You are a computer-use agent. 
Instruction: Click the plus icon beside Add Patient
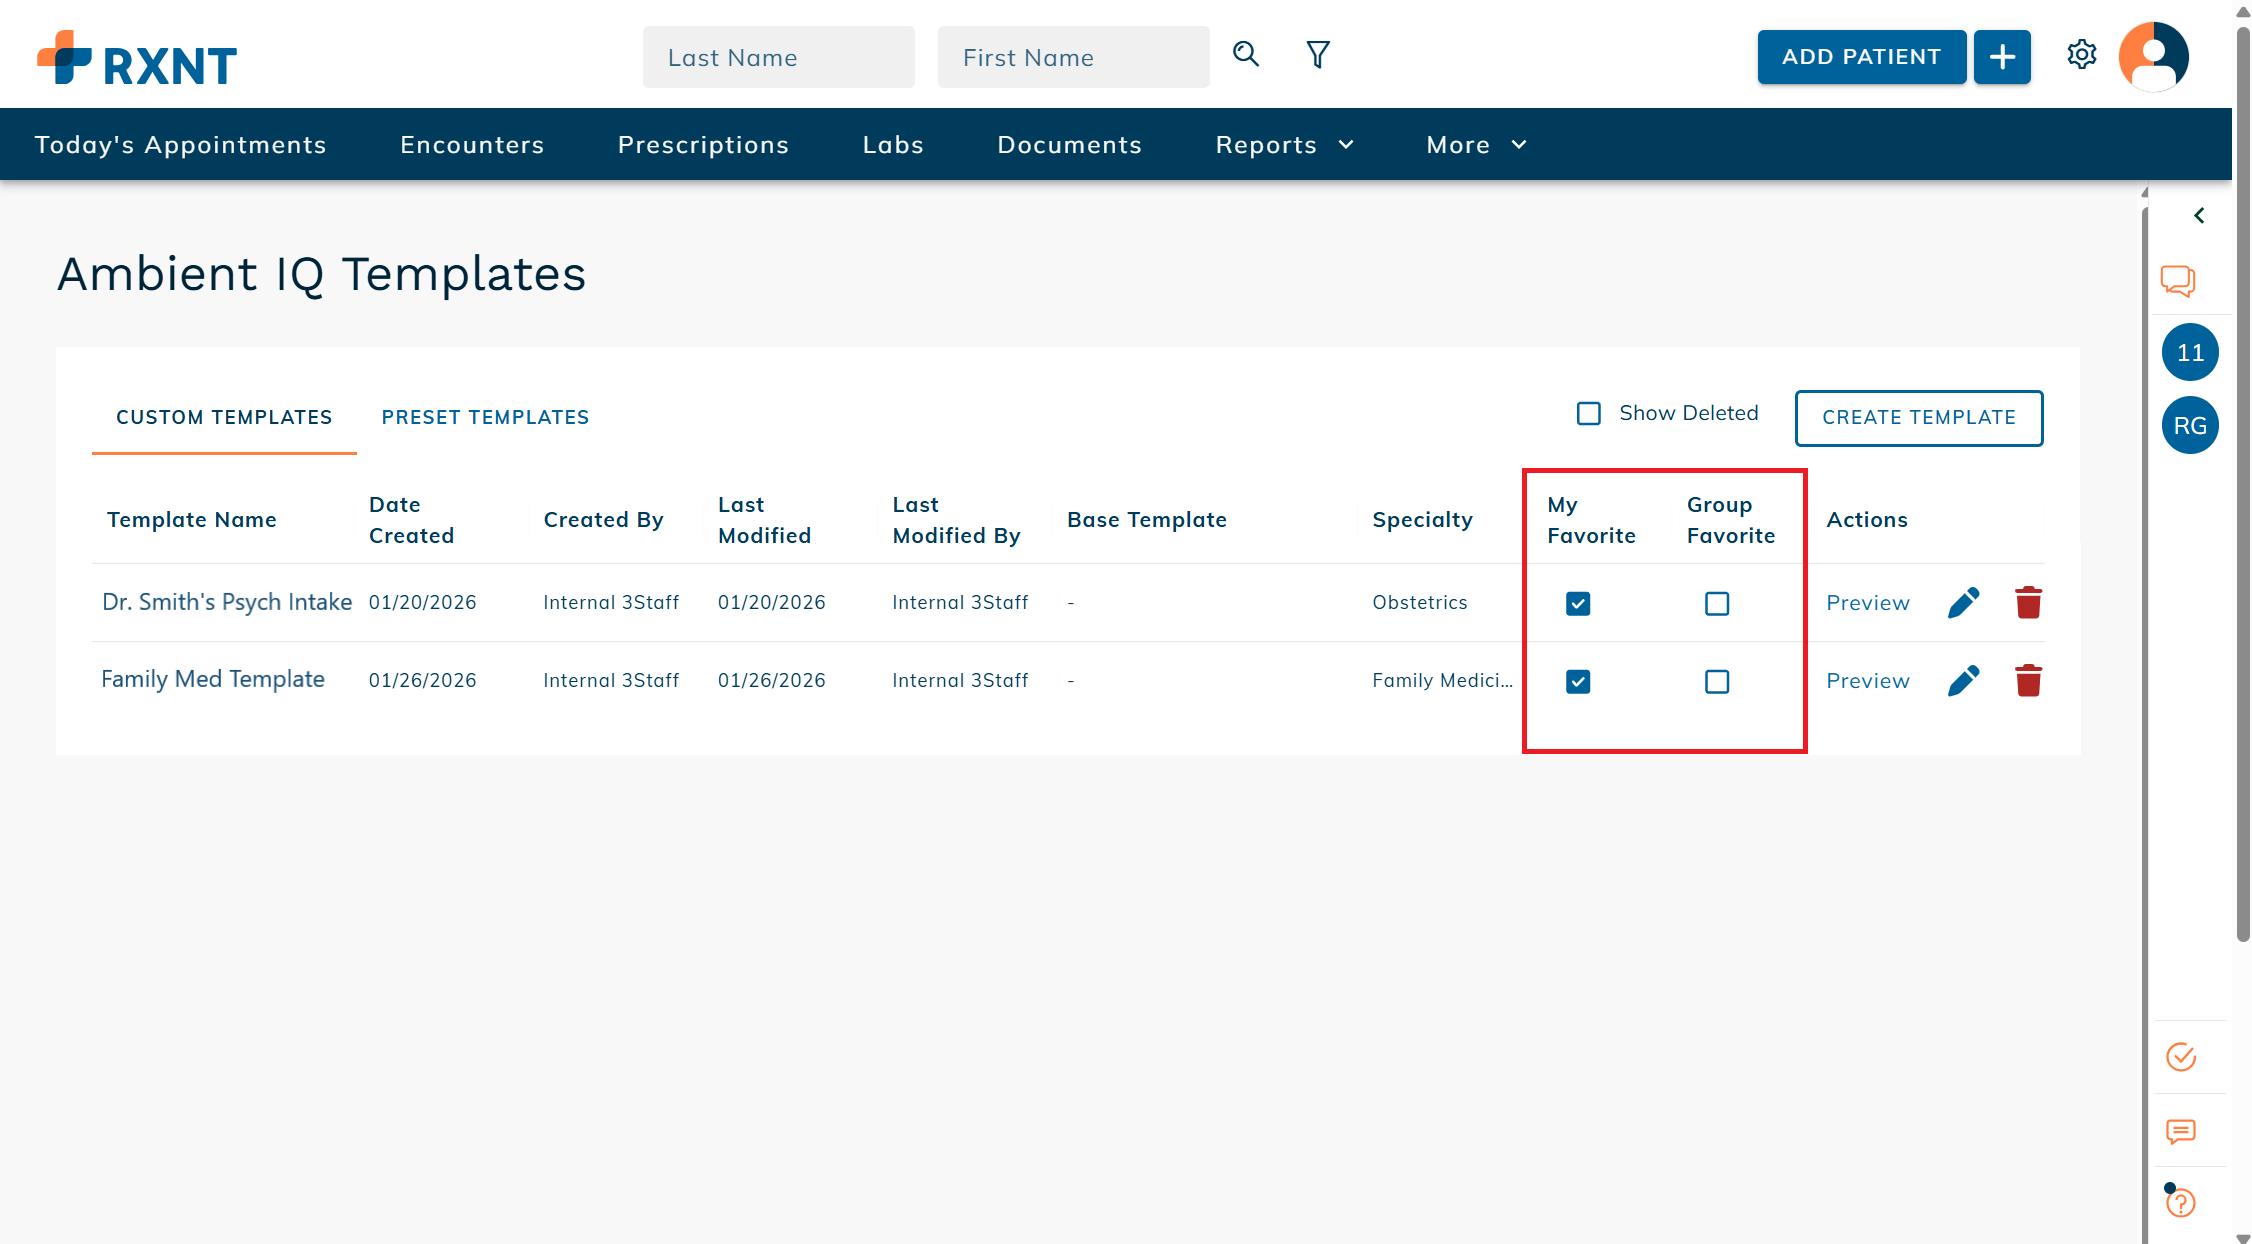coord(2002,57)
